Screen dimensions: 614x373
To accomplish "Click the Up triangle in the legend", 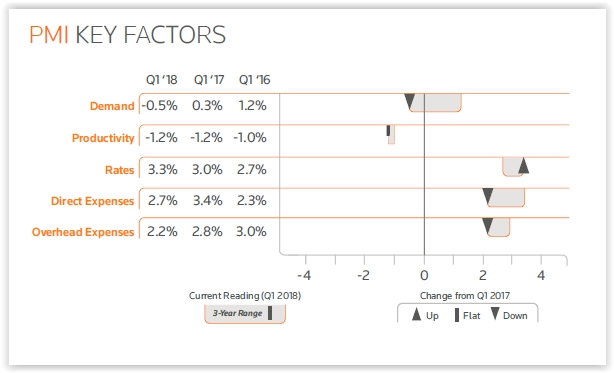I will [x=416, y=314].
